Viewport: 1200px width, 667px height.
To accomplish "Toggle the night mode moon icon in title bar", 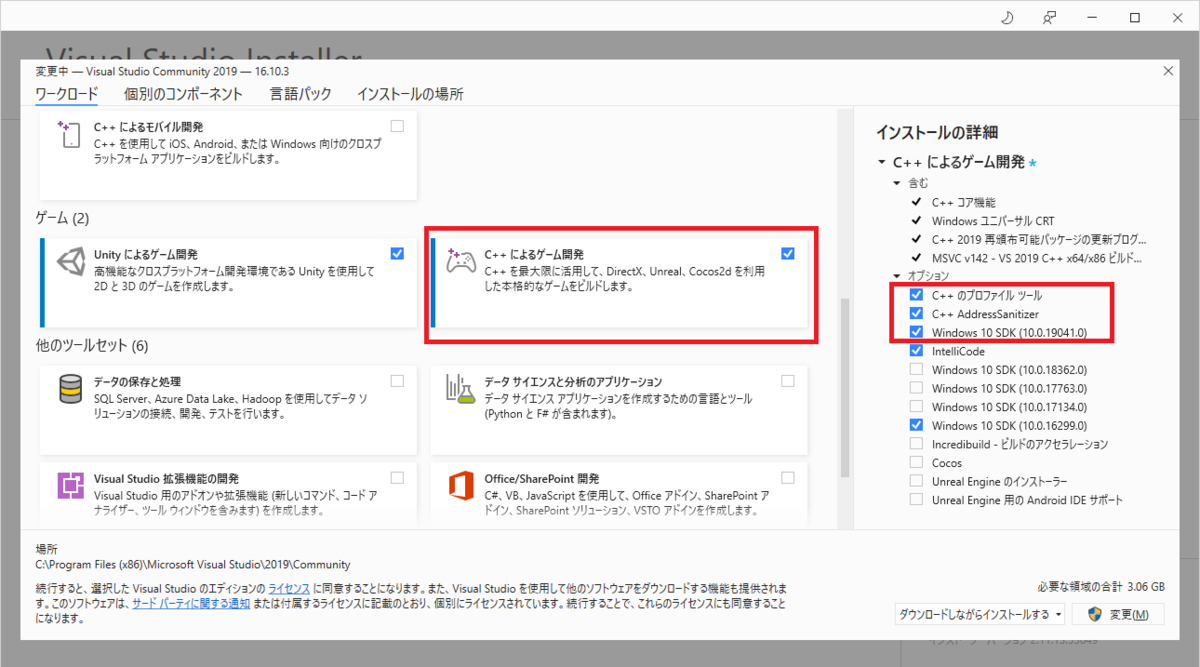I will pos(1006,18).
